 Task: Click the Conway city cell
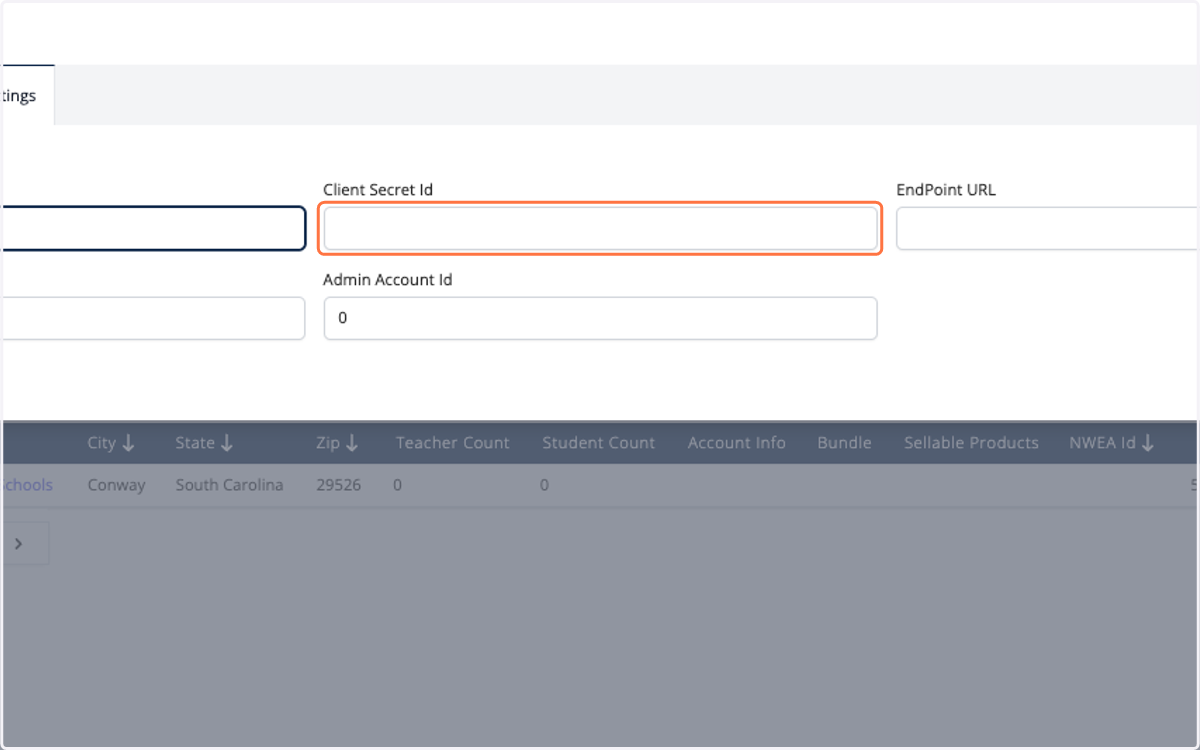(116, 485)
